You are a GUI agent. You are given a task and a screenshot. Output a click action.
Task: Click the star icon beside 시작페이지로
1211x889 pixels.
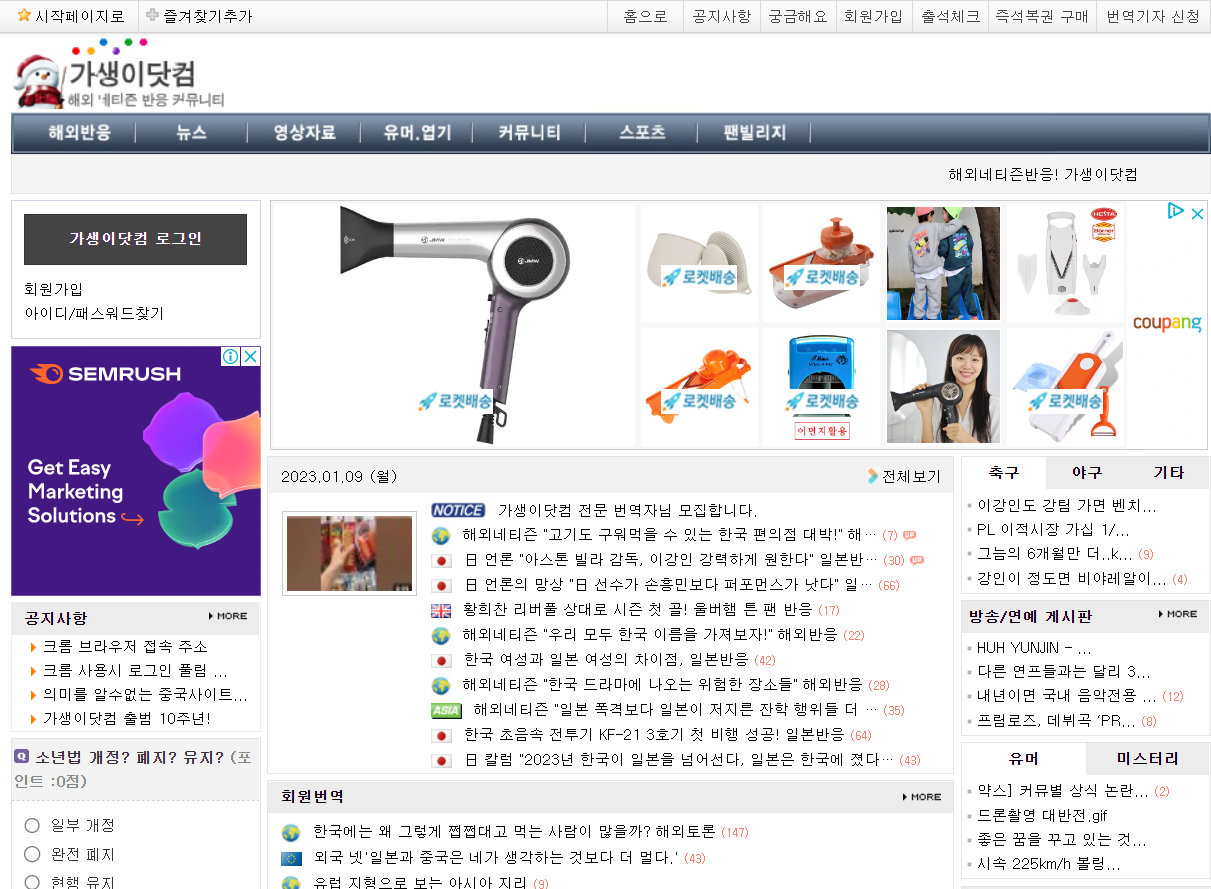click(24, 16)
